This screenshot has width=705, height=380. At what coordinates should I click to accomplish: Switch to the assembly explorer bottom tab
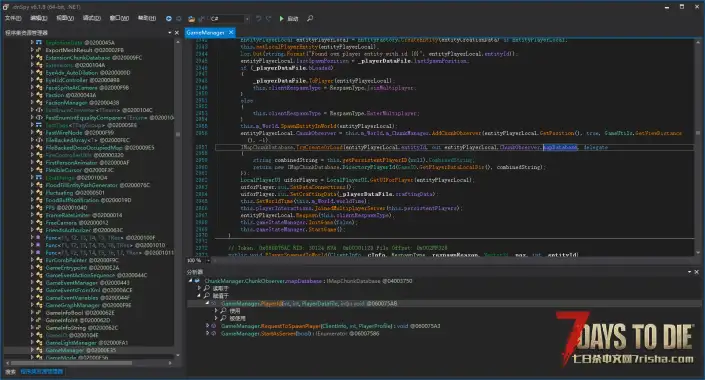tap(42, 371)
